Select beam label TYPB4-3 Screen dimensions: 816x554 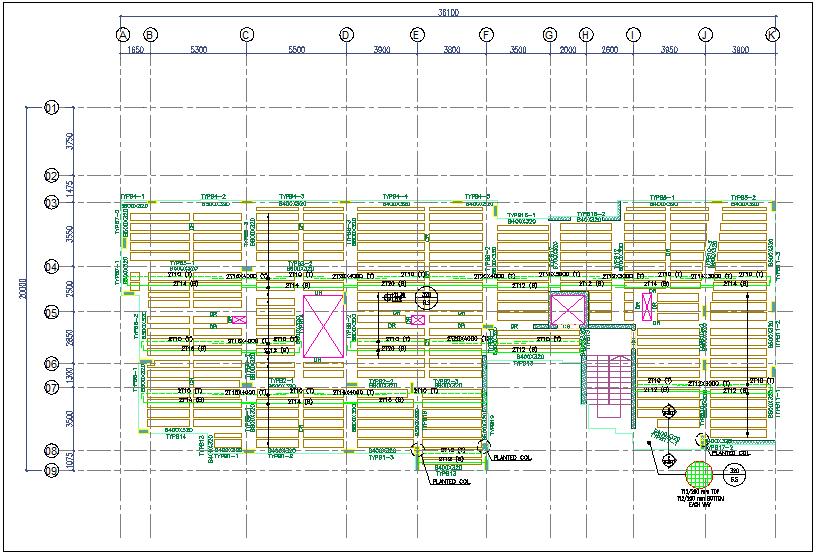291,197
